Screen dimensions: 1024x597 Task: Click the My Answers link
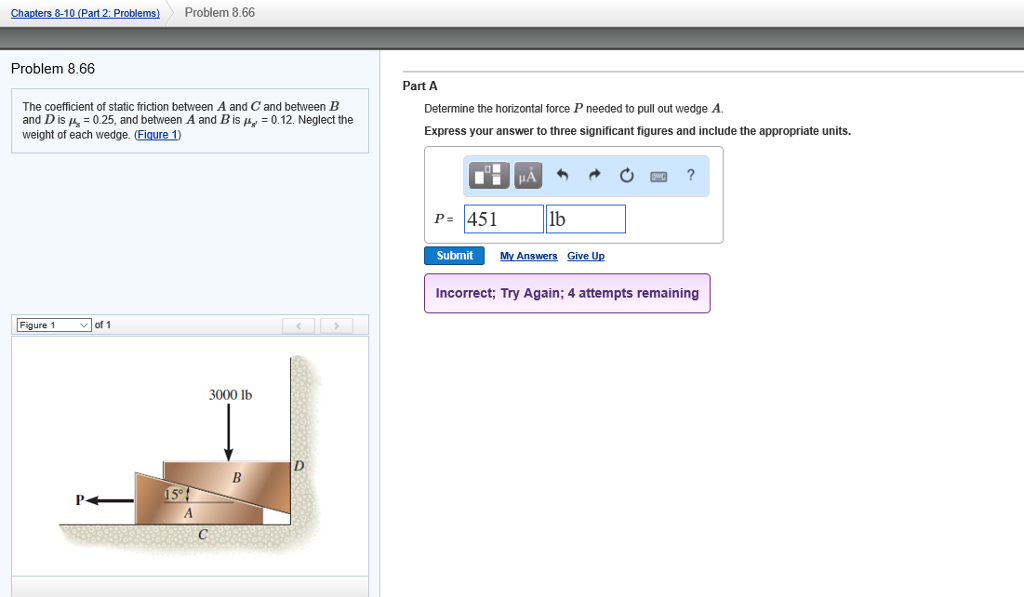528,256
